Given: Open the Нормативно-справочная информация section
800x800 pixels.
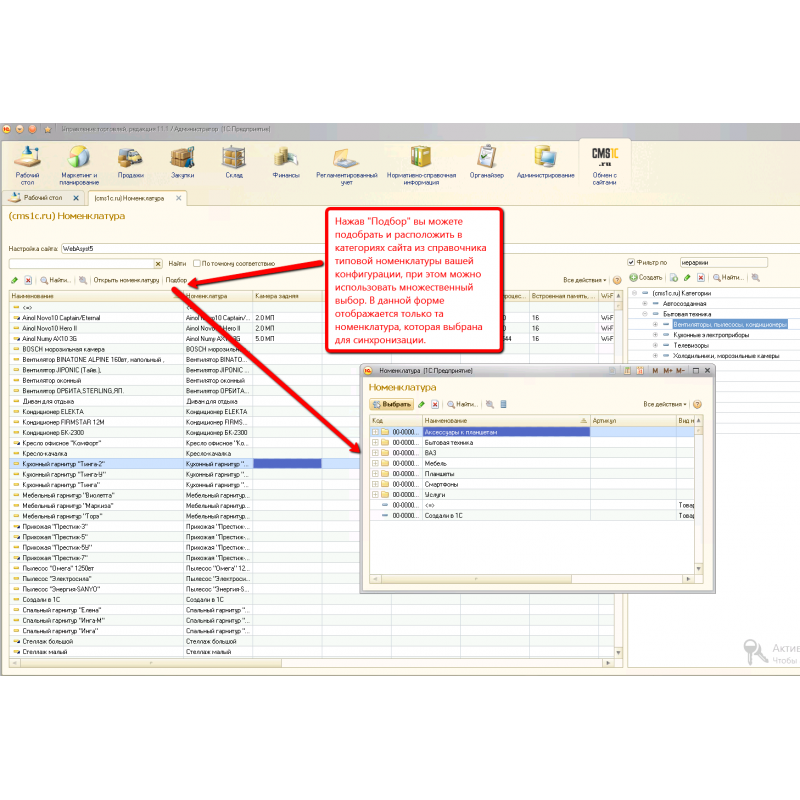Looking at the screenshot, I should coord(421,165).
